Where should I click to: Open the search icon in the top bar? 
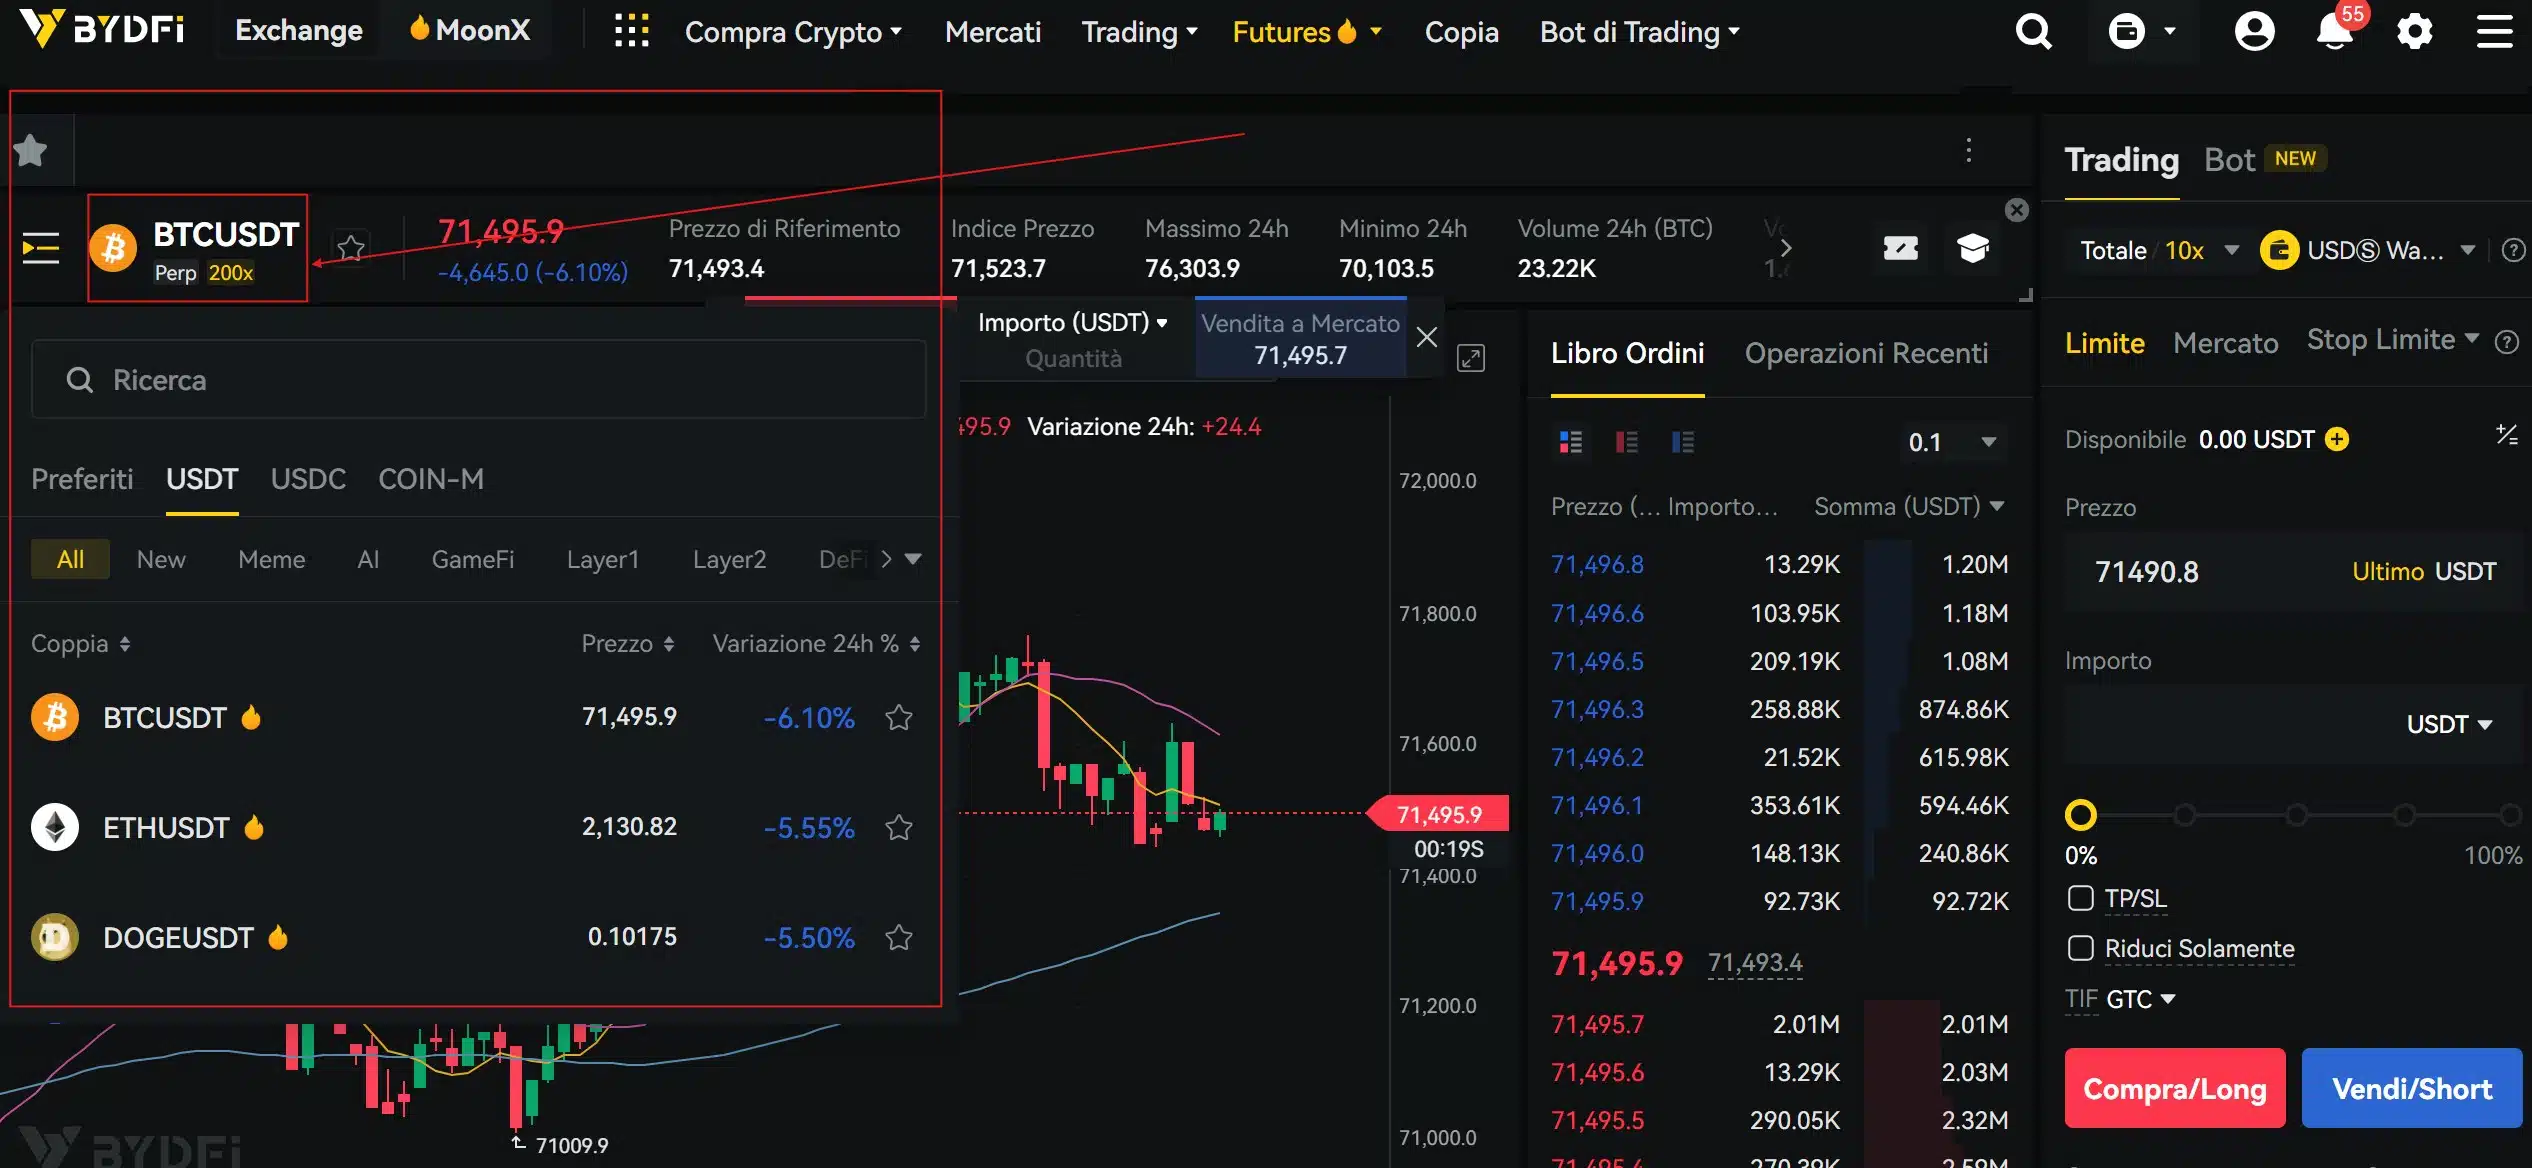point(2033,31)
